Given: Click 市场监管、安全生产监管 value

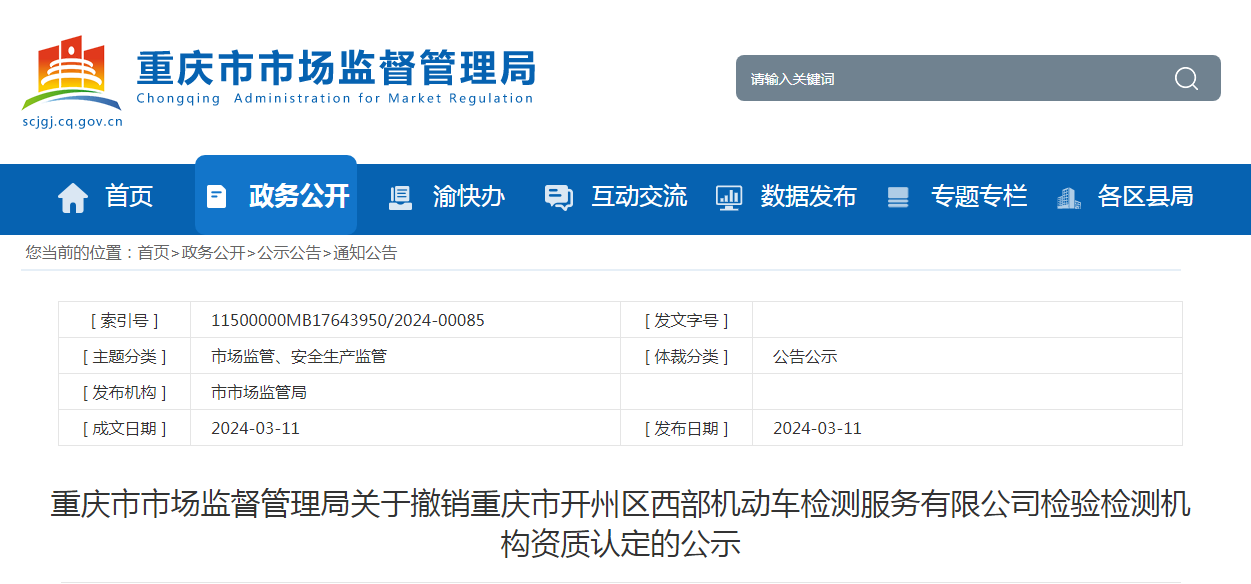Looking at the screenshot, I should [x=299, y=356].
